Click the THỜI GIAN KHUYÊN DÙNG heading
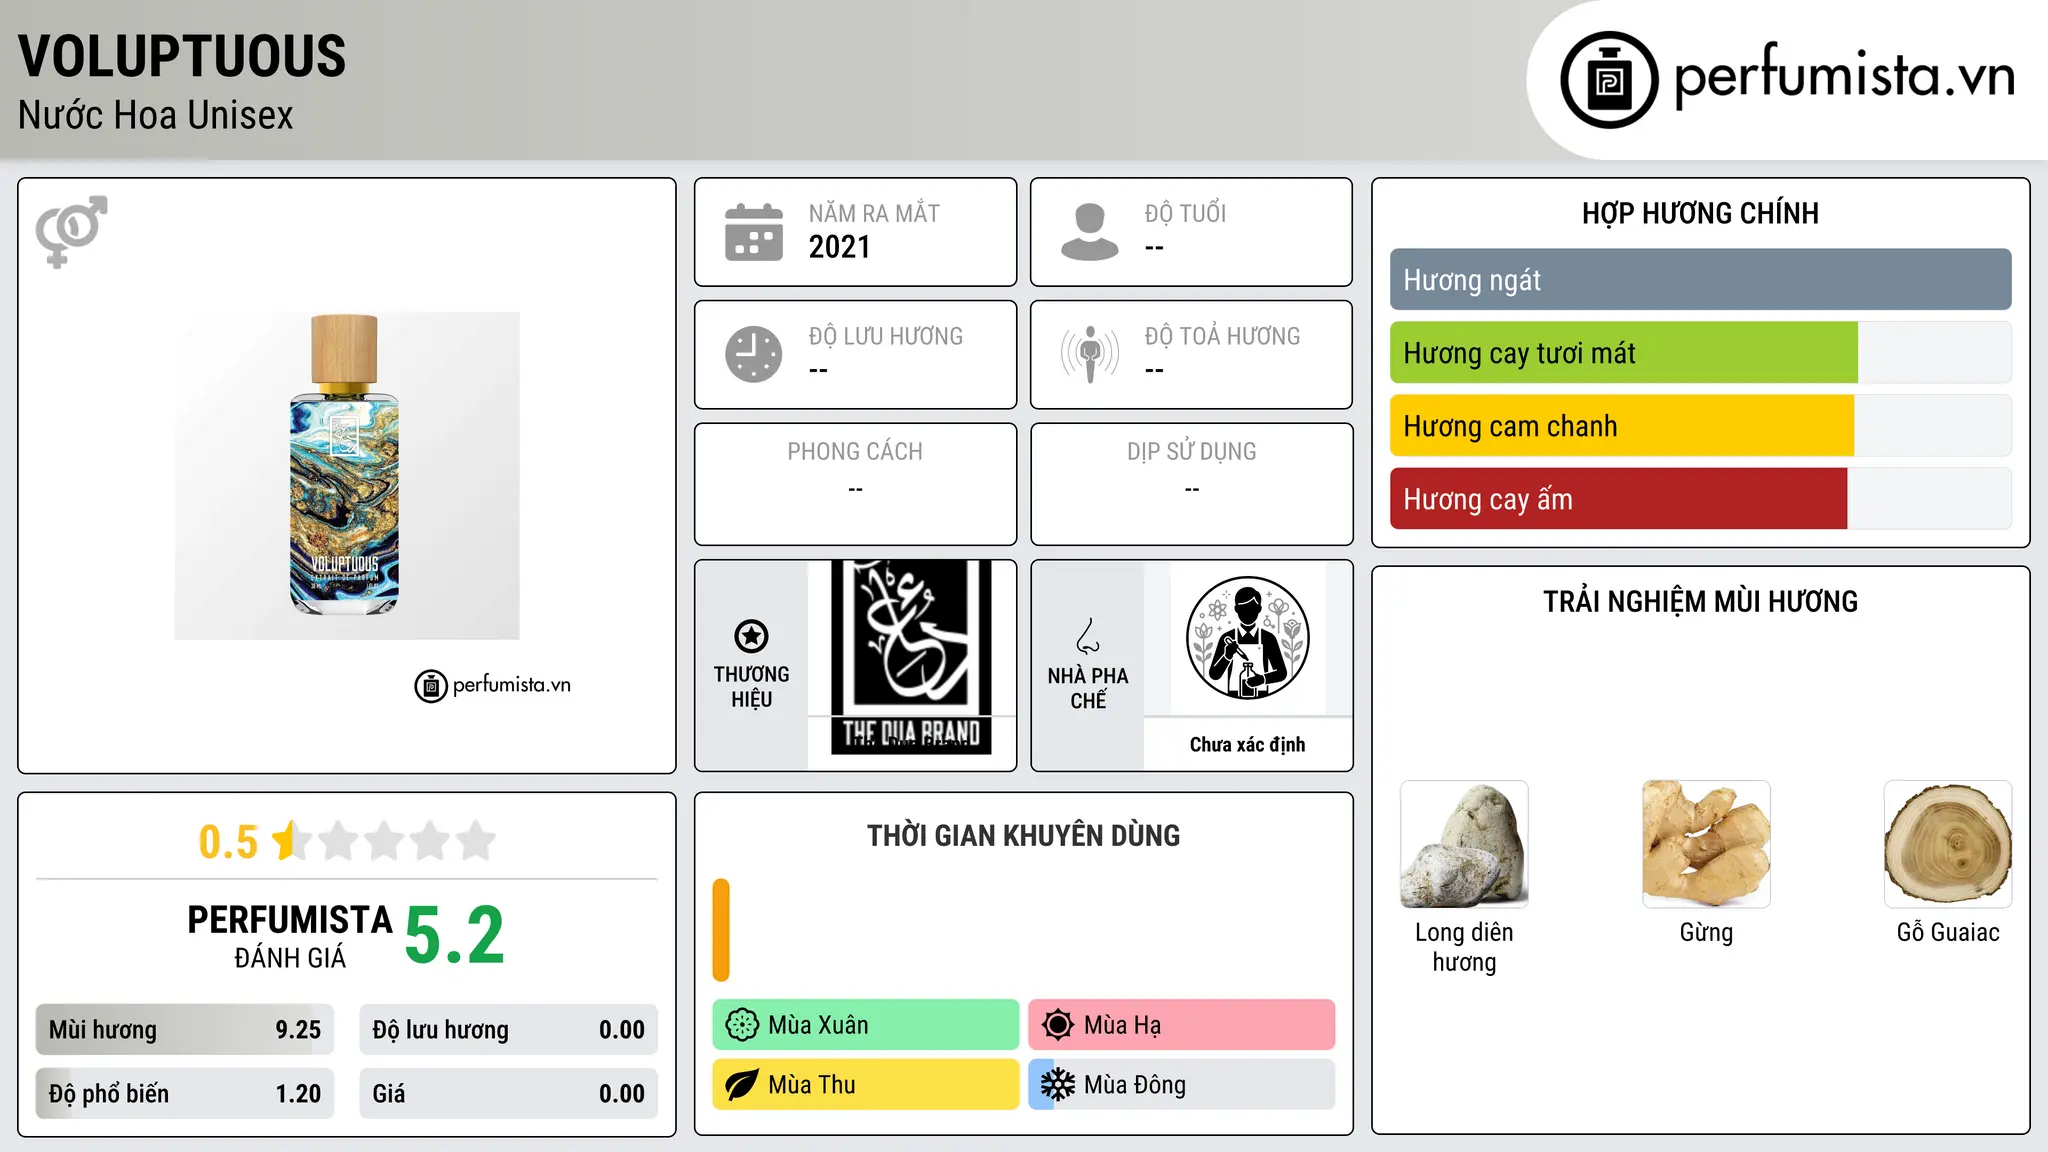2048x1152 pixels. (1023, 835)
